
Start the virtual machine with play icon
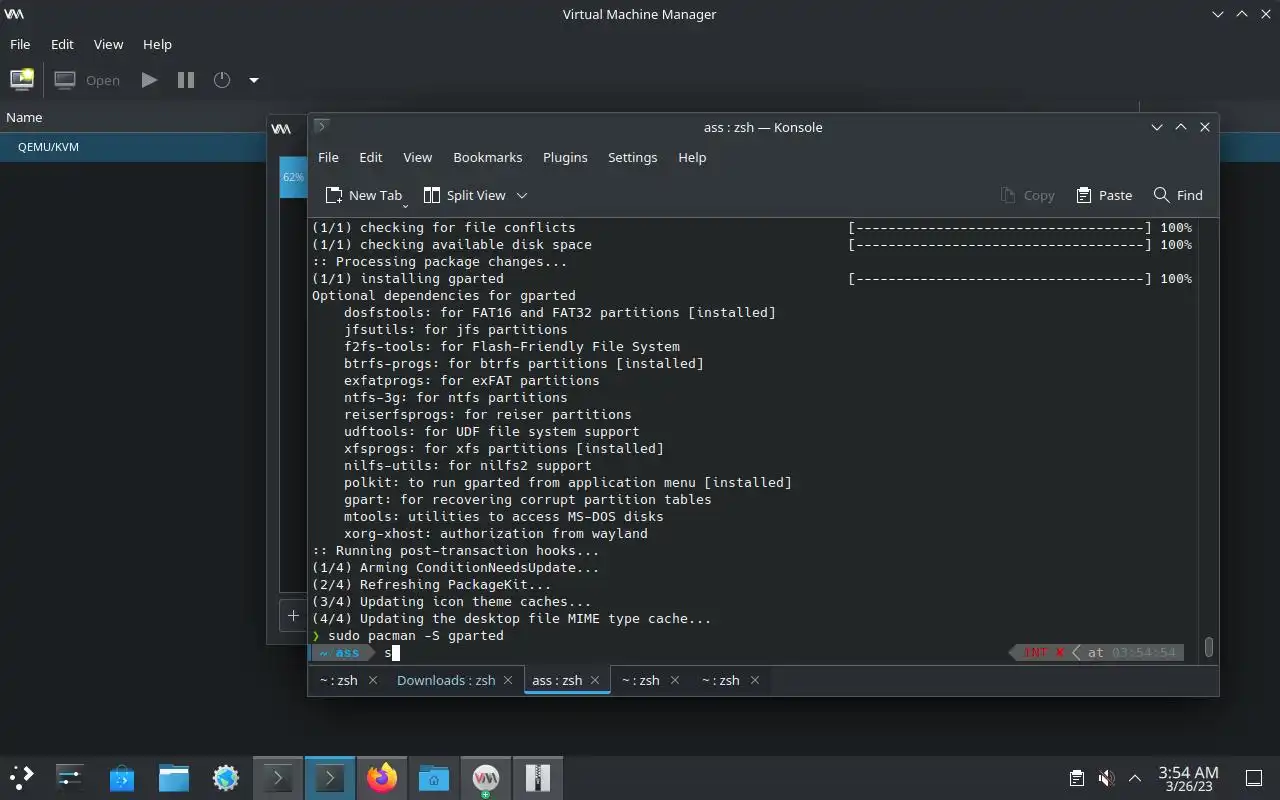click(x=149, y=80)
